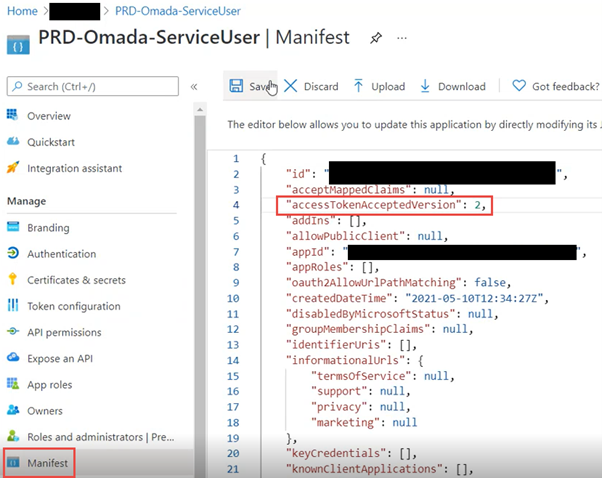
Task: Click the Download arrow icon
Action: pos(425,86)
